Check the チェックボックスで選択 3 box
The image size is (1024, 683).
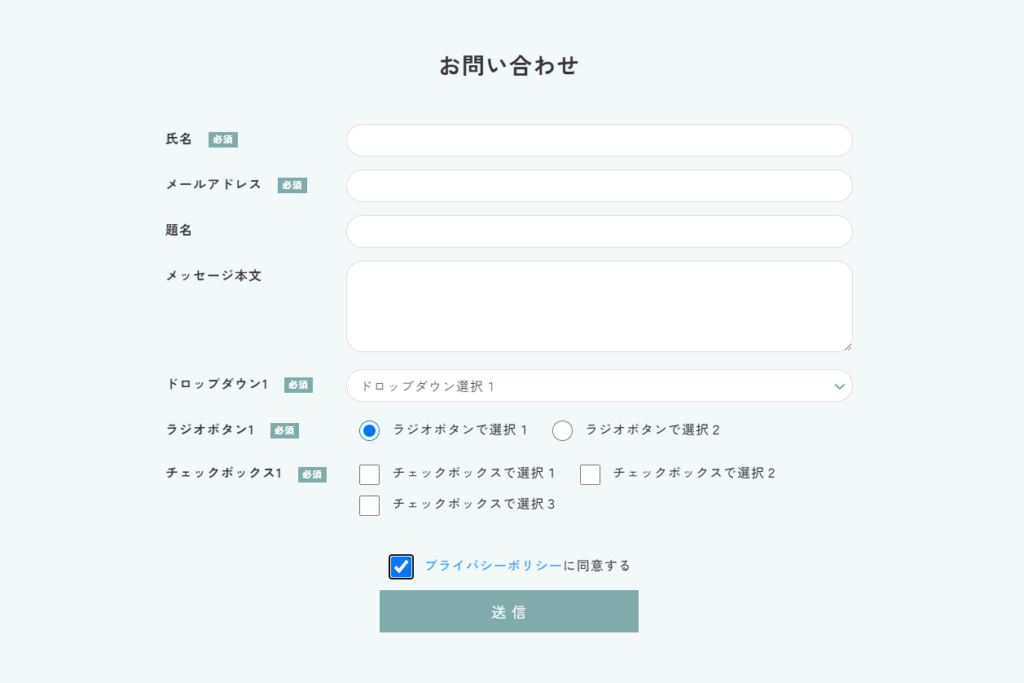pos(370,505)
